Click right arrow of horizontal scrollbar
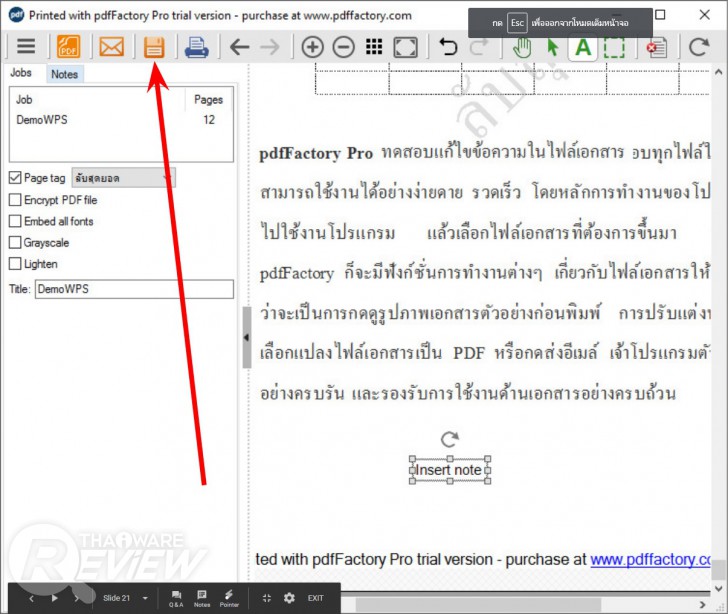 pyautogui.click(x=702, y=605)
